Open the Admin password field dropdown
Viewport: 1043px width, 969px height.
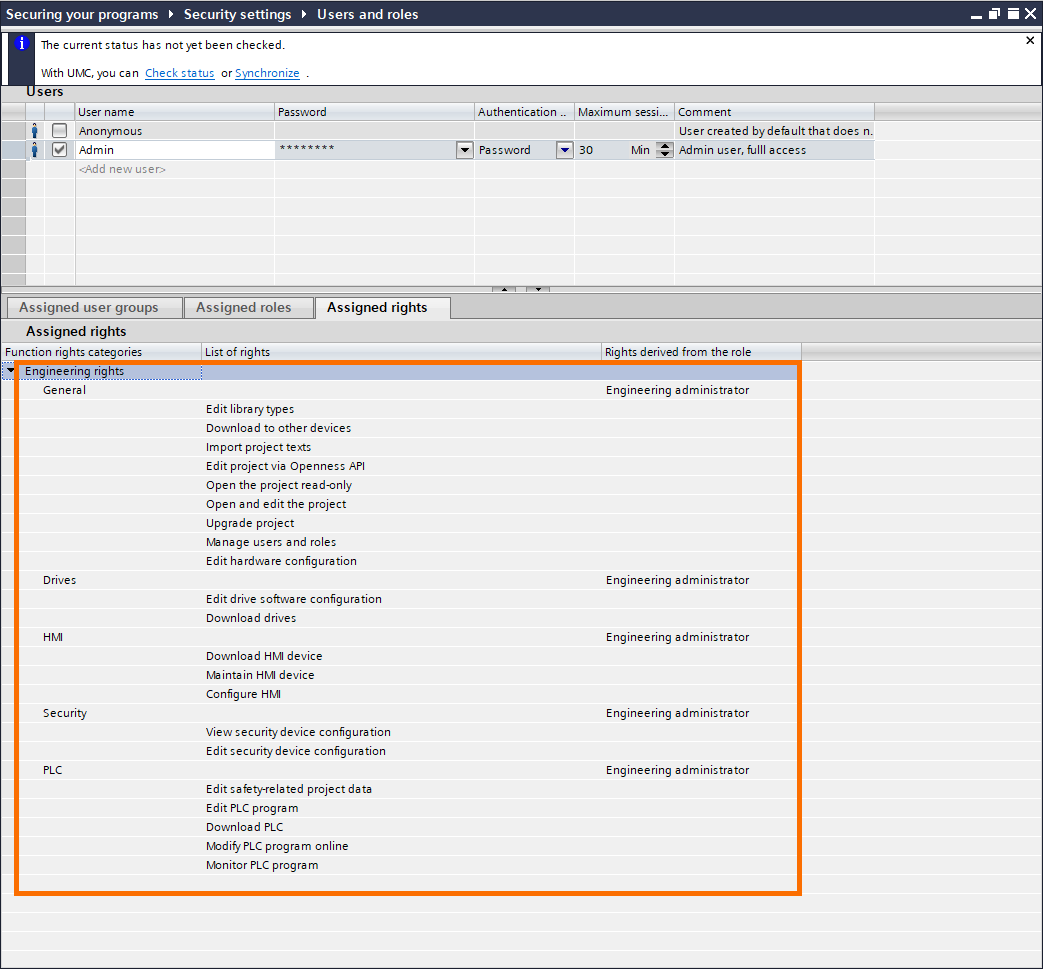pos(463,149)
